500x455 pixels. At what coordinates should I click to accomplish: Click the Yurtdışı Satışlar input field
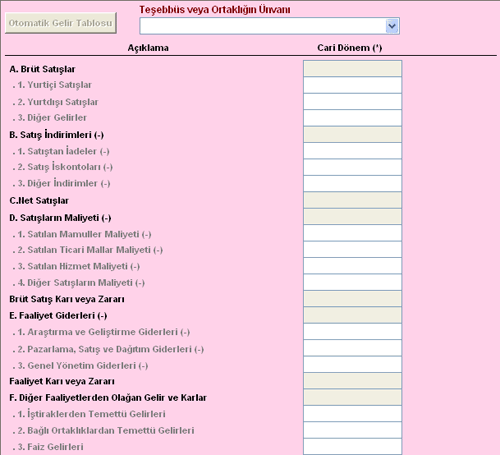point(353,102)
